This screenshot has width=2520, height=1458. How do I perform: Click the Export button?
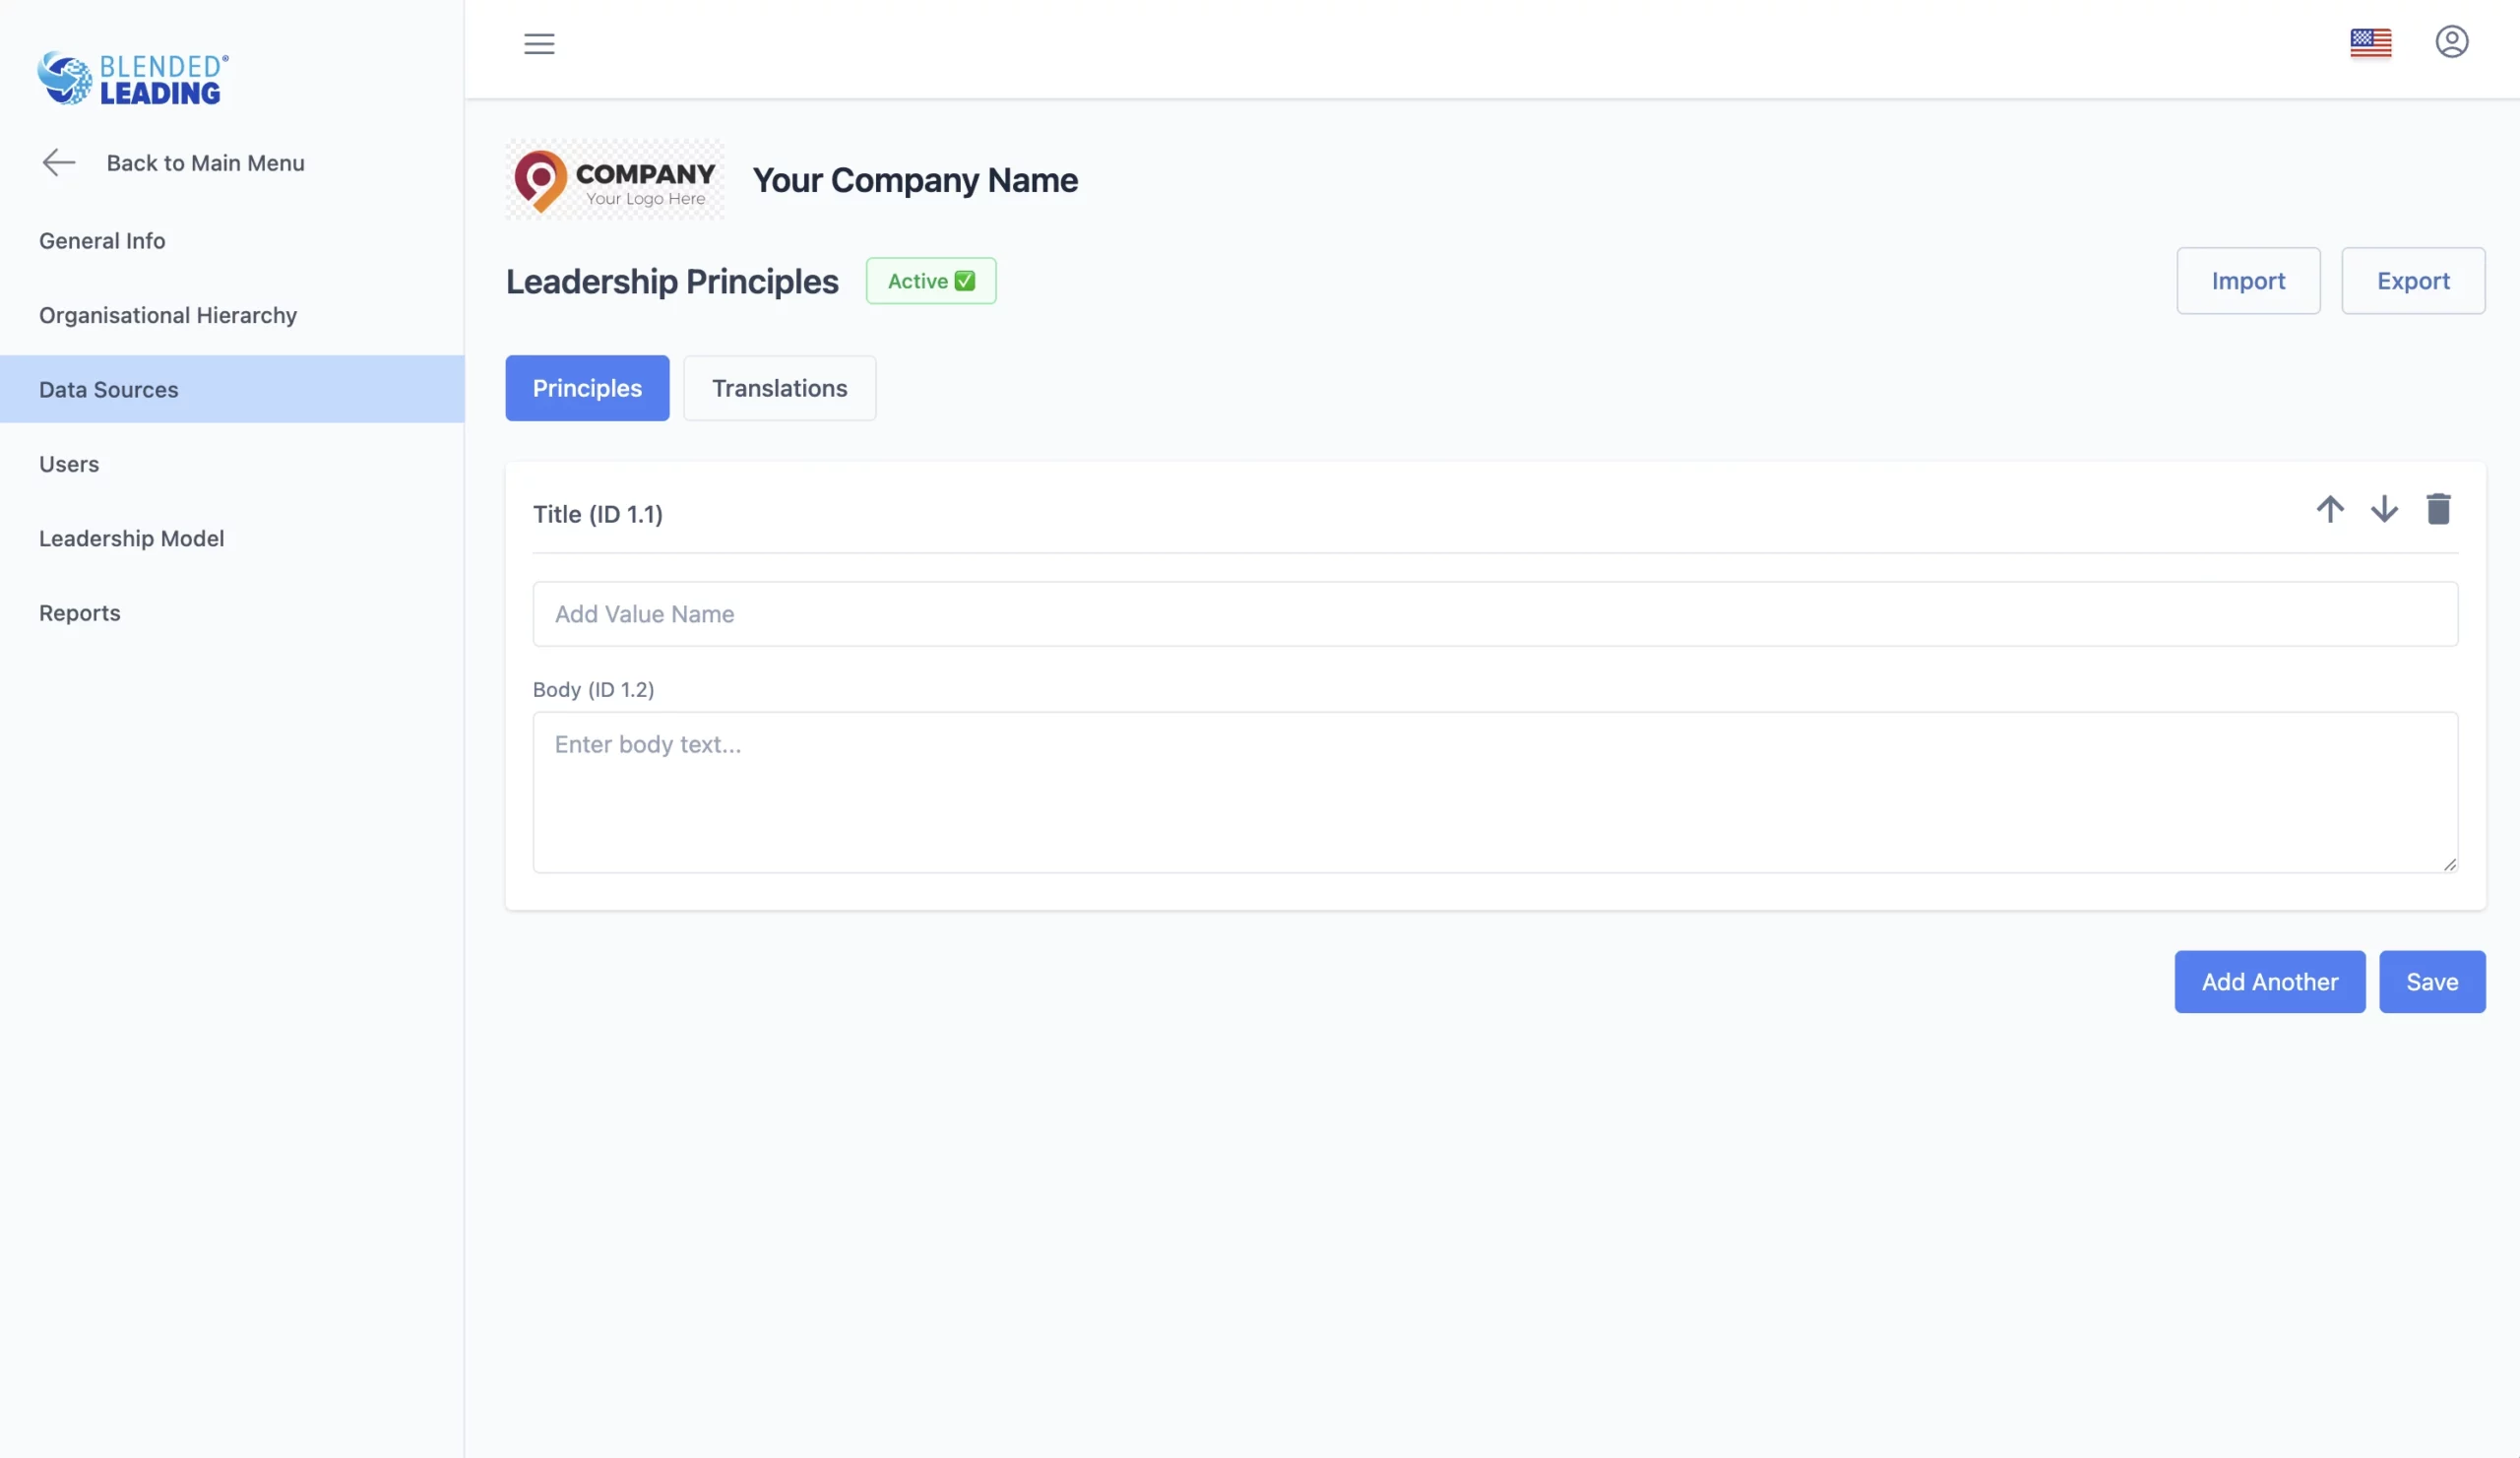2412,281
